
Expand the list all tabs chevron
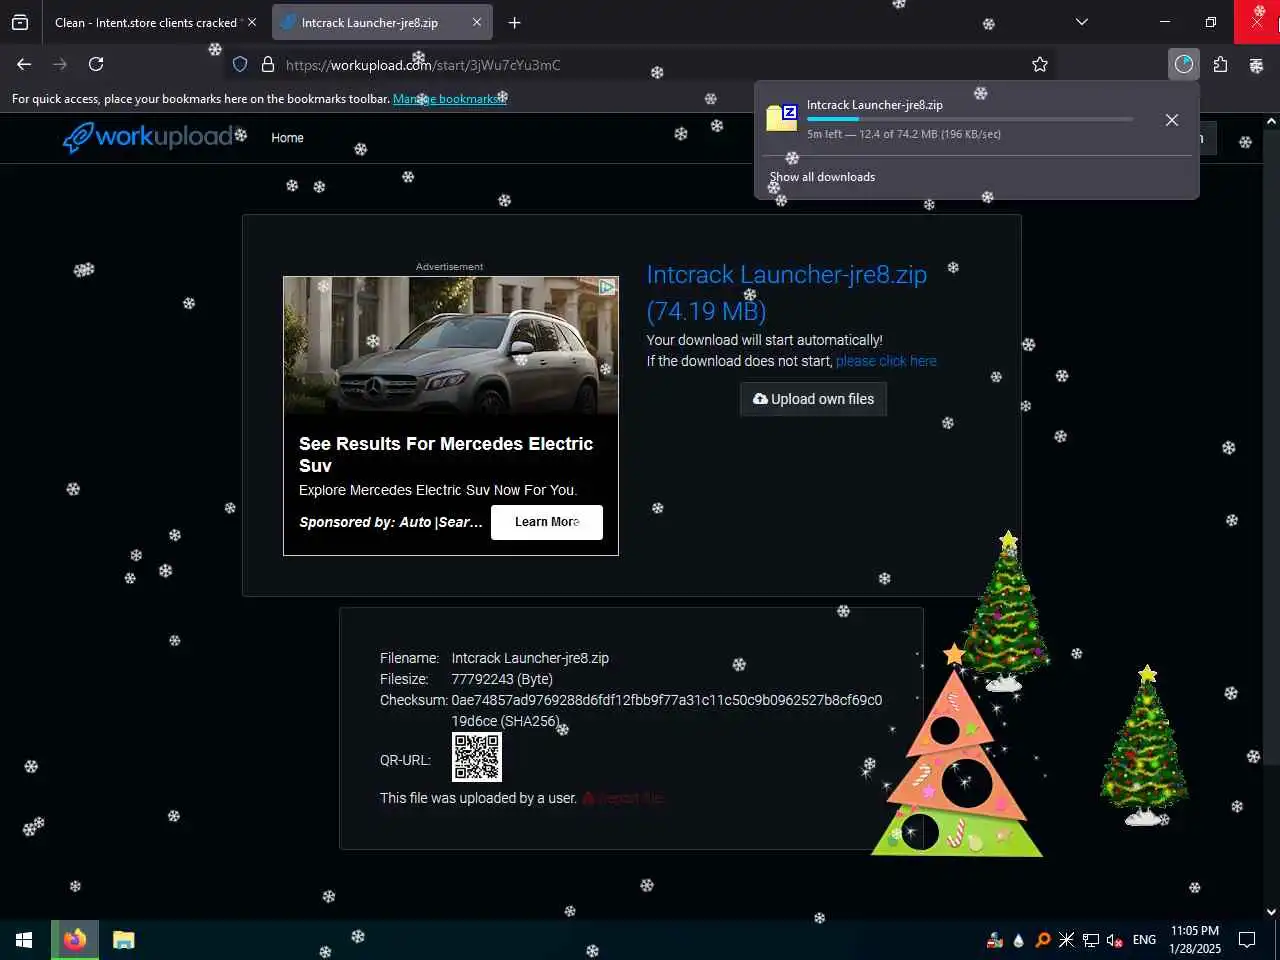(x=1081, y=22)
